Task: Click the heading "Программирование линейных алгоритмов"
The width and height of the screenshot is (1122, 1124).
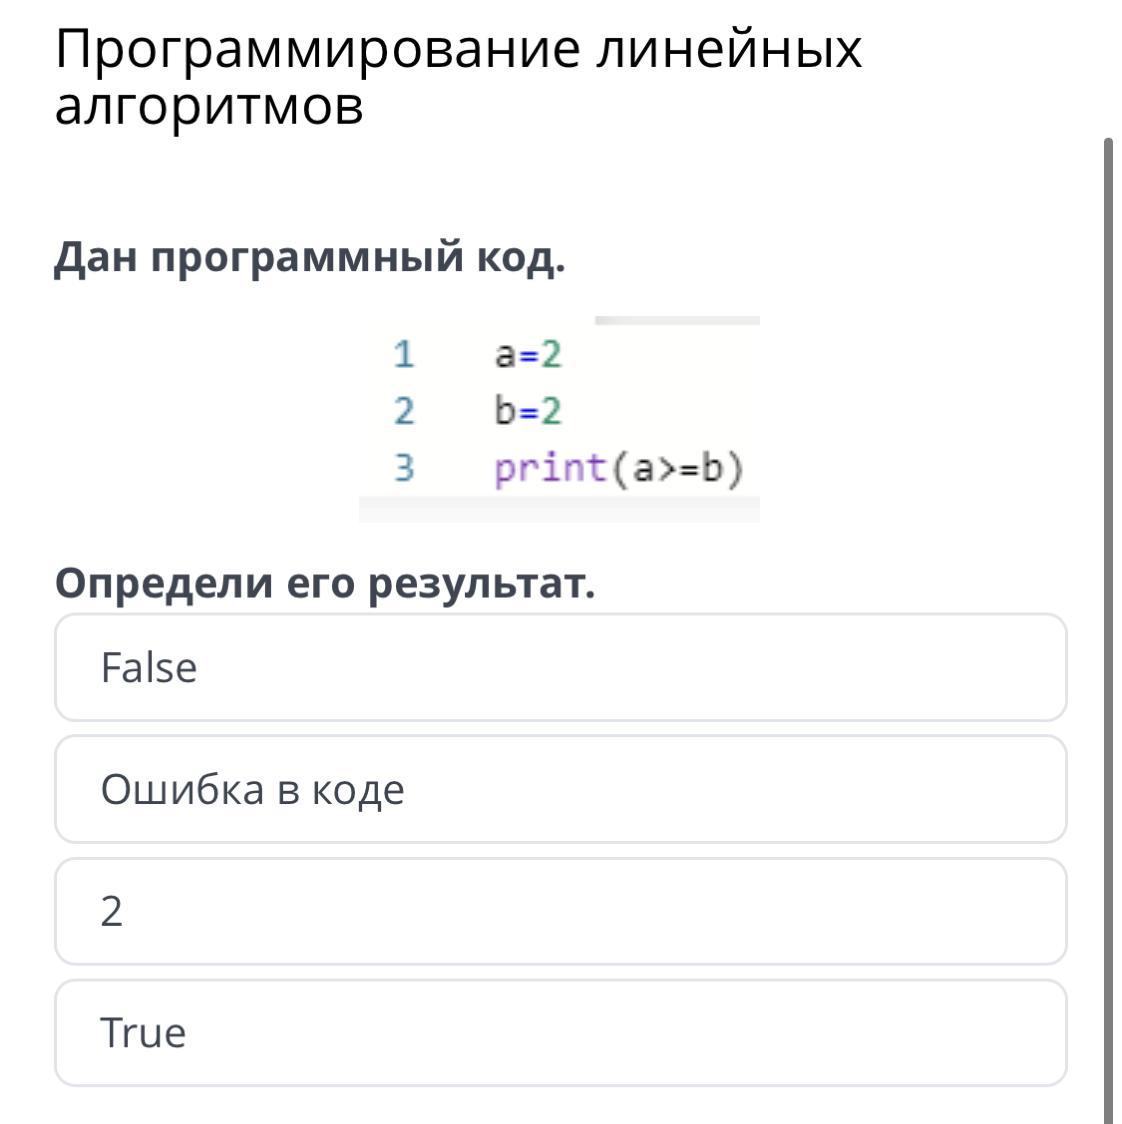Action: [458, 76]
